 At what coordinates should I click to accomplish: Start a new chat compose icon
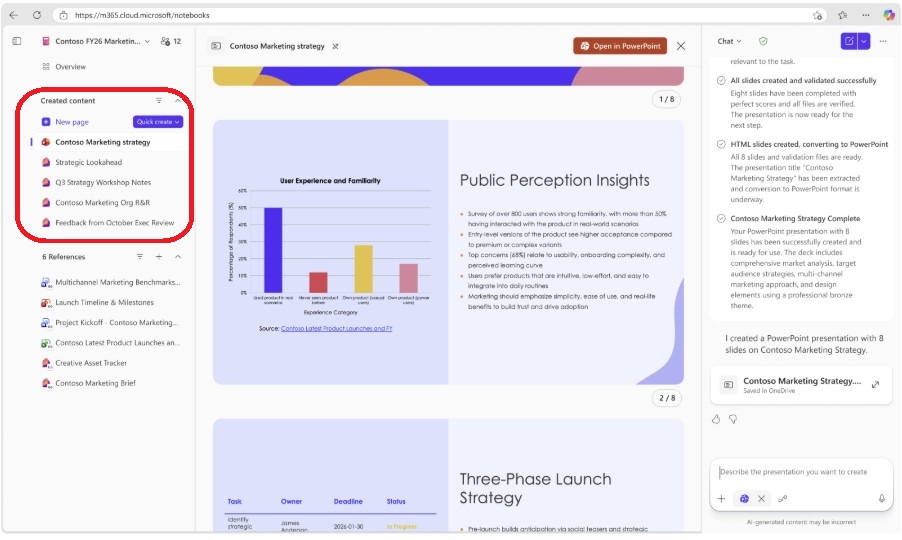coord(849,41)
